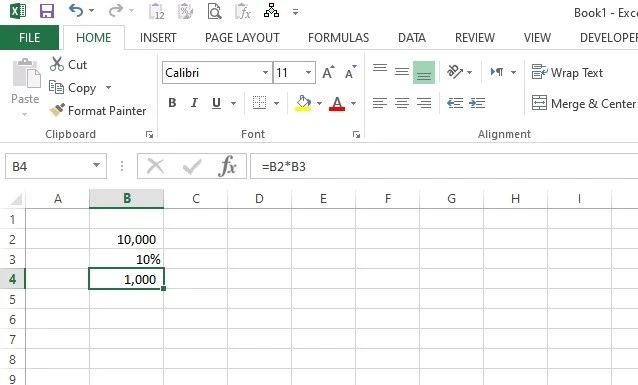Apply red Font Color A
This screenshot has width=638, height=385.
coord(337,103)
